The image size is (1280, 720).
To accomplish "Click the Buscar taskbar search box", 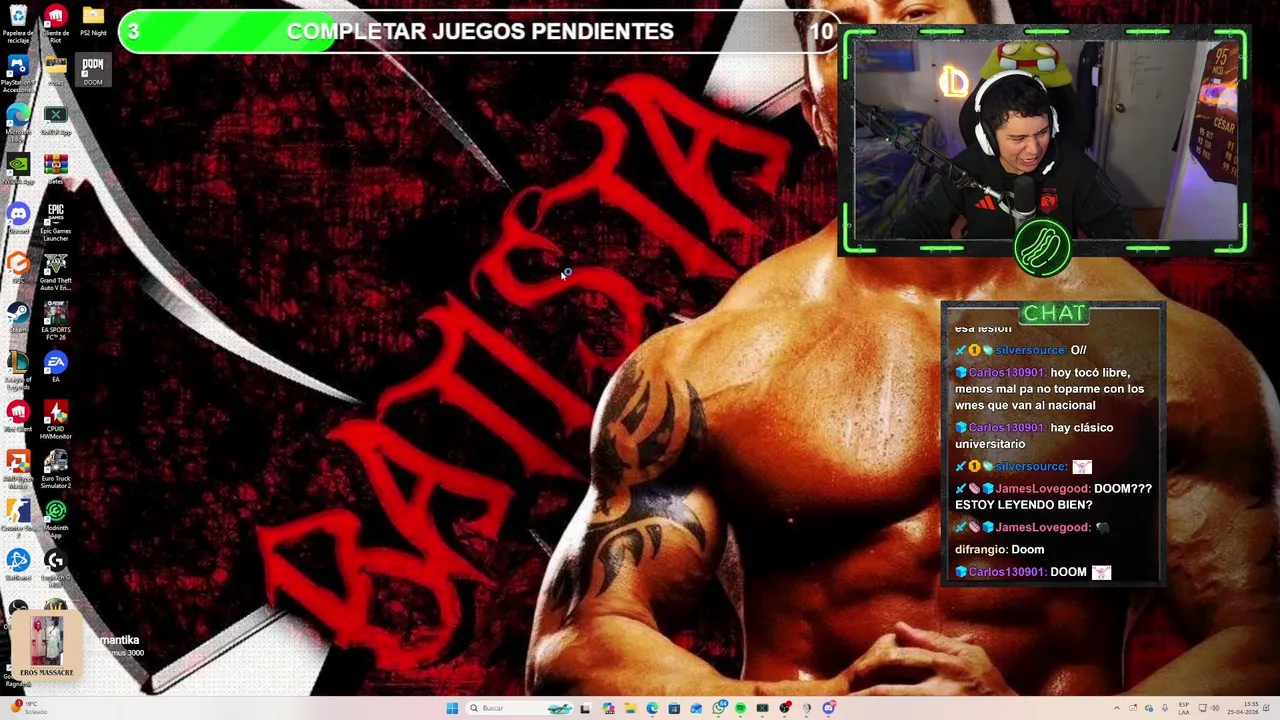I will (520, 708).
